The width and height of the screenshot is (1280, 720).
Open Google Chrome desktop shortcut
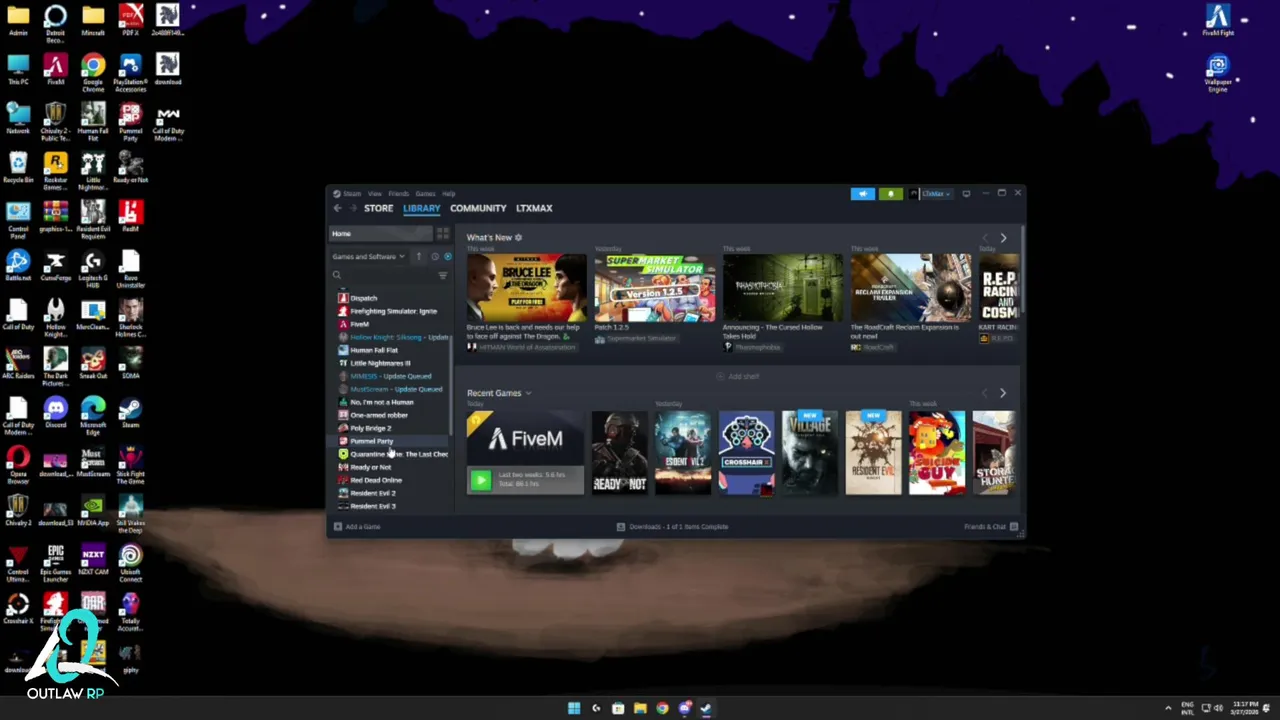click(93, 73)
